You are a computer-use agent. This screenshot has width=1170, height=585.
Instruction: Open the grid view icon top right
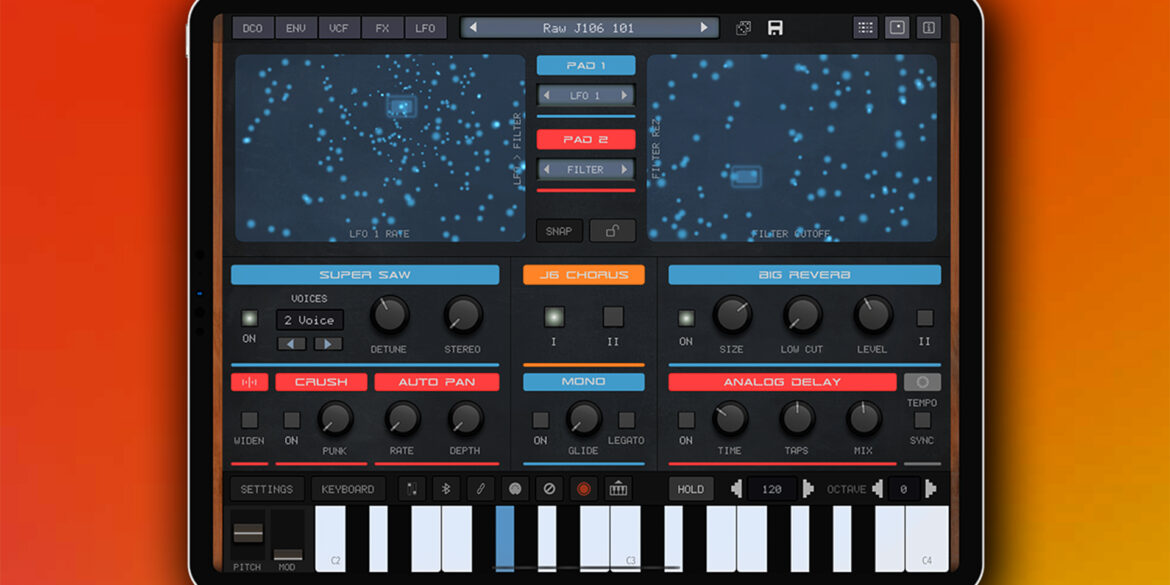click(866, 27)
